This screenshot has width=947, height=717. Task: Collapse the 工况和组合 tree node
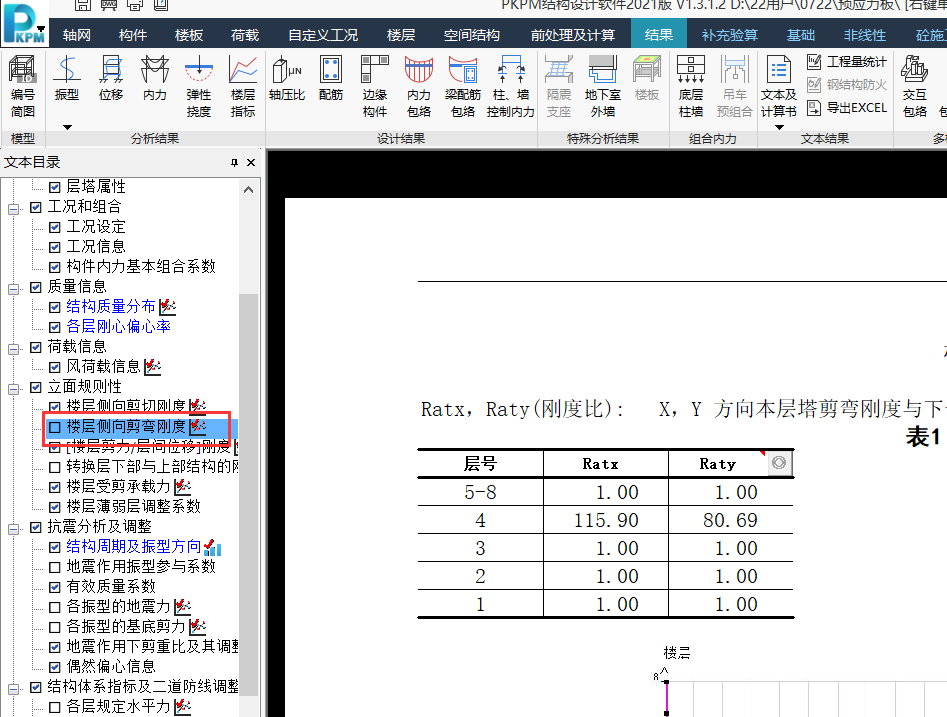13,209
